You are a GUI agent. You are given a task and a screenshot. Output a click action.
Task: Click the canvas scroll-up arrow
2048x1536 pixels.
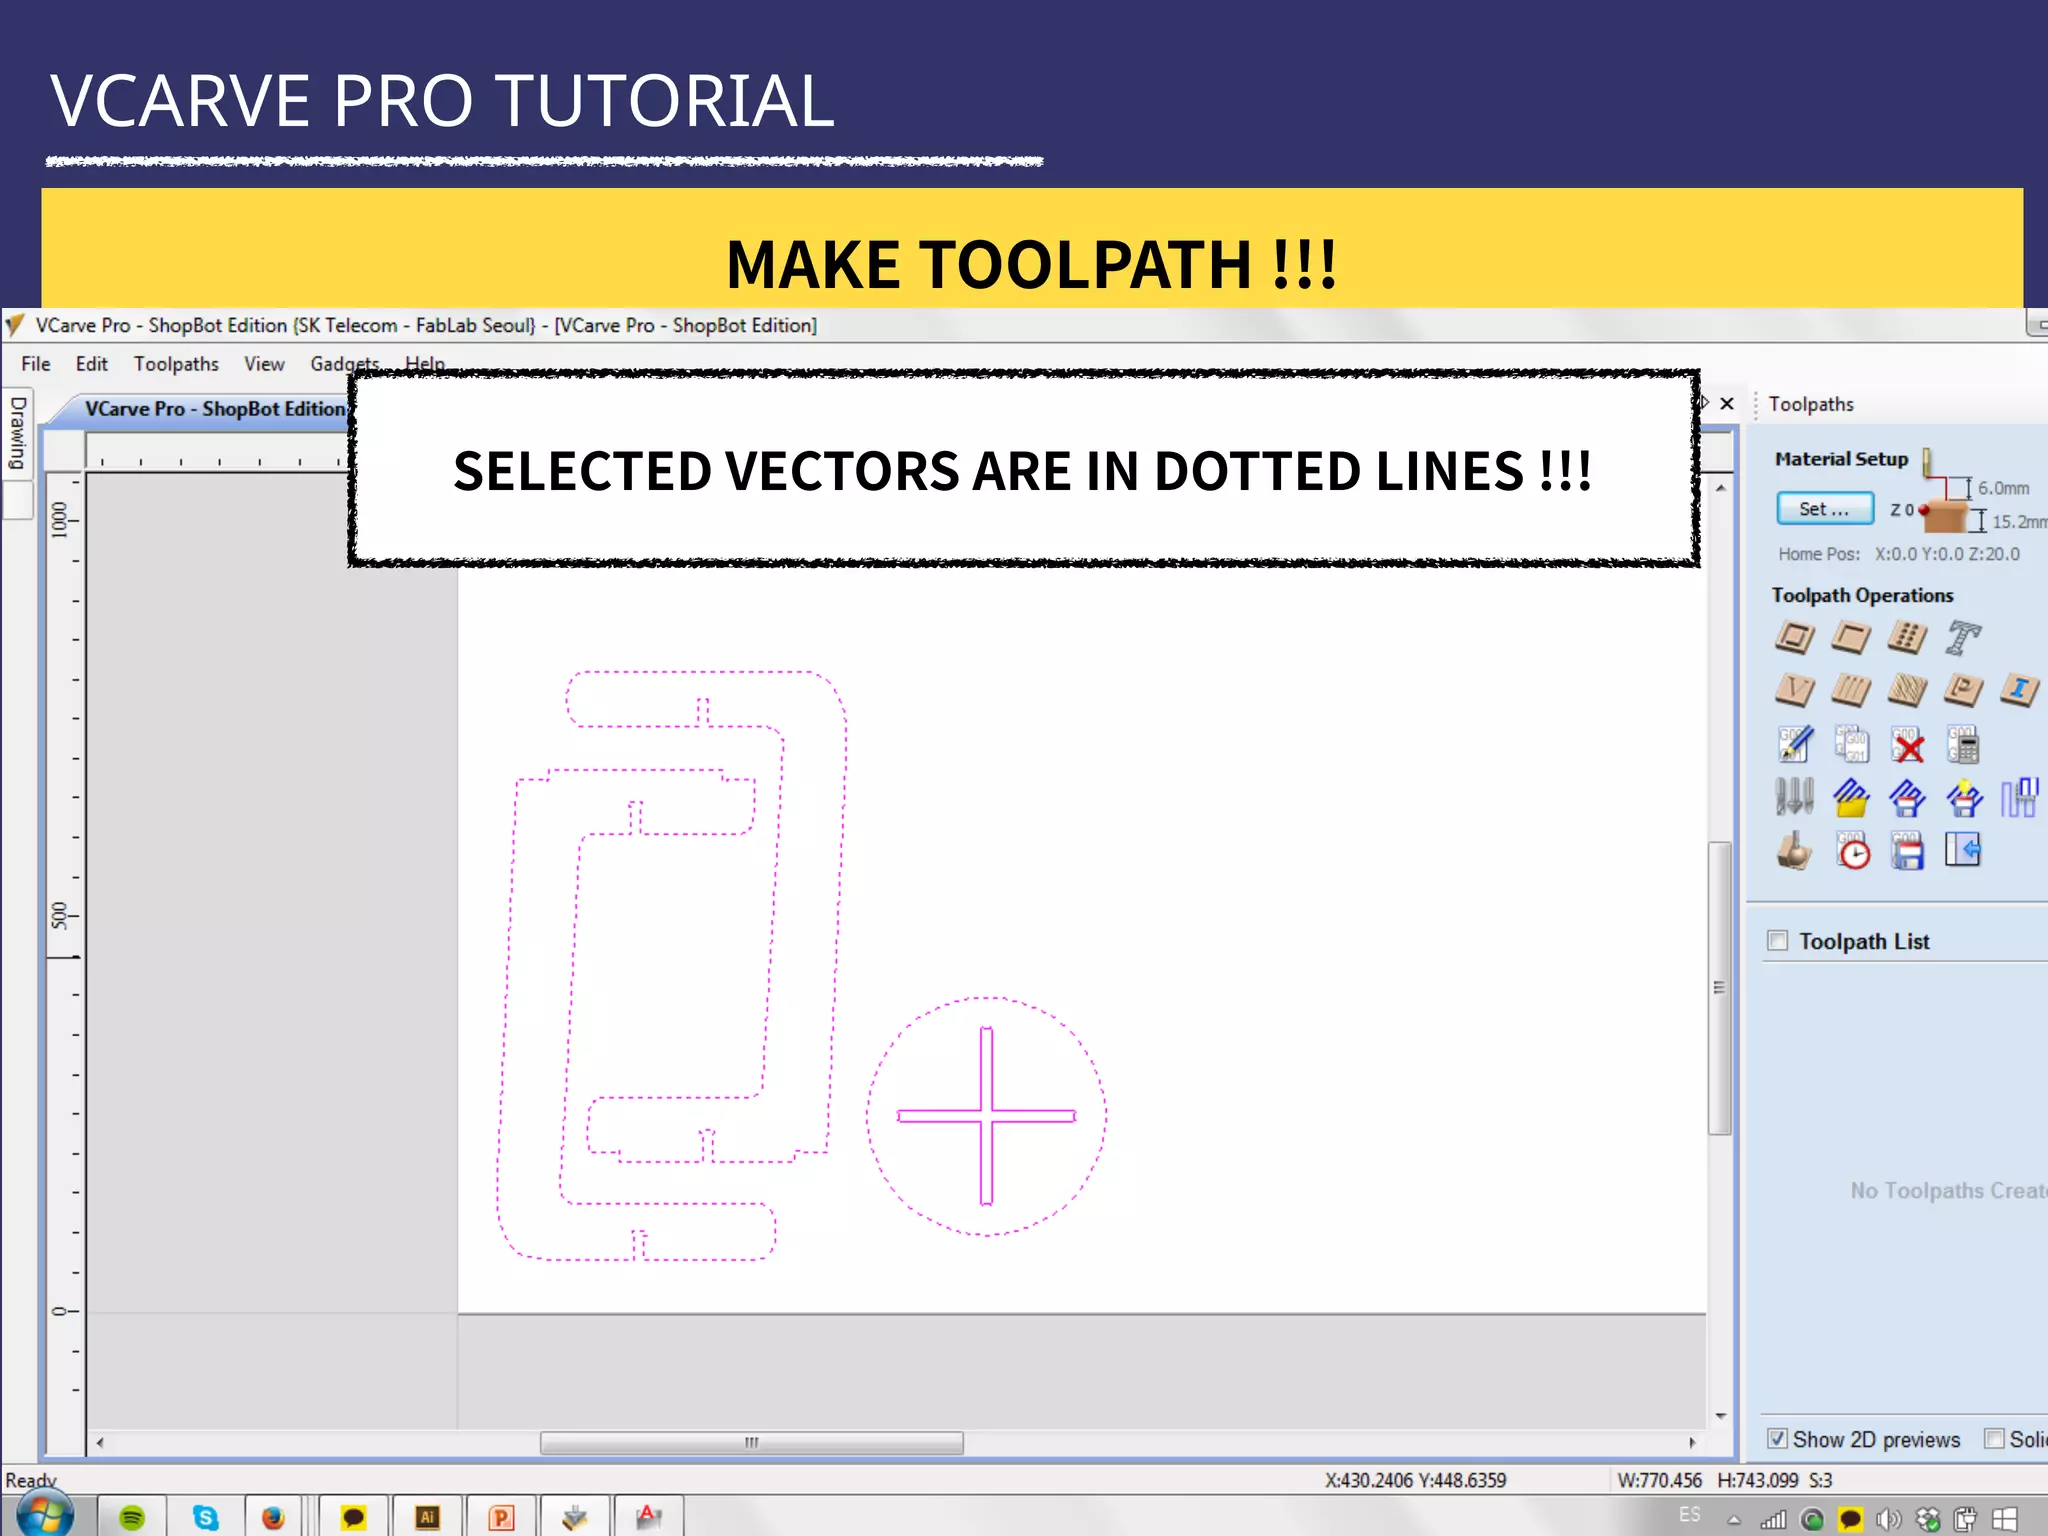click(1721, 489)
